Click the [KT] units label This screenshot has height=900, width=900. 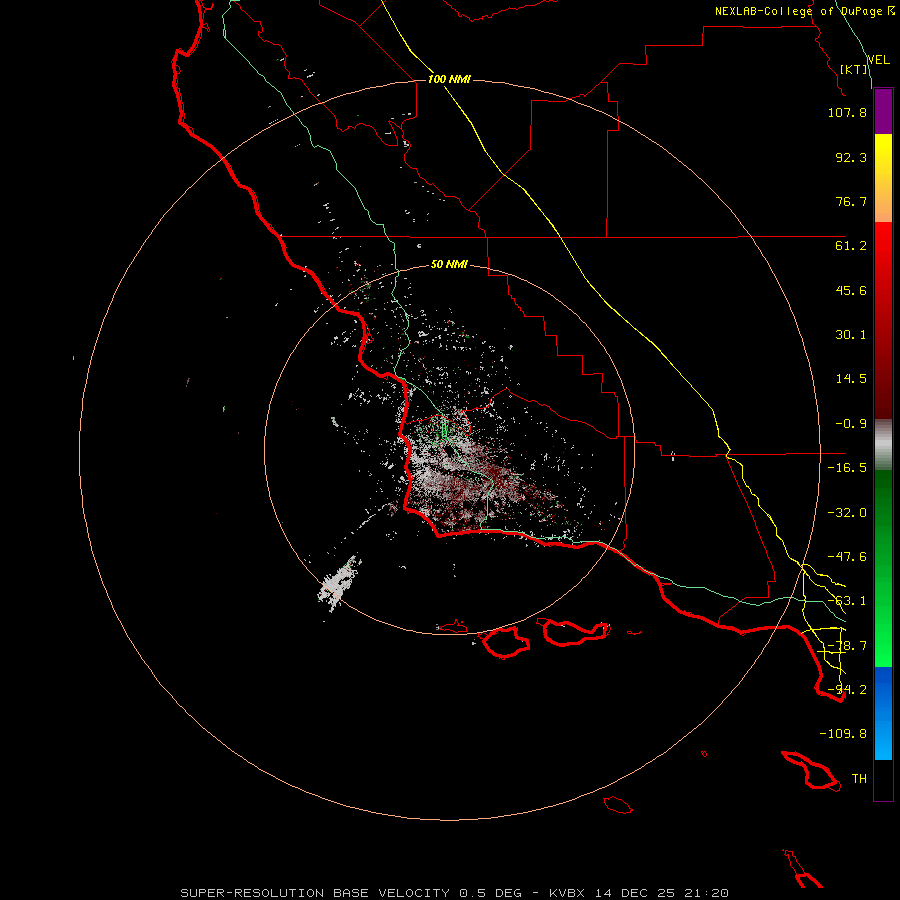[x=854, y=69]
